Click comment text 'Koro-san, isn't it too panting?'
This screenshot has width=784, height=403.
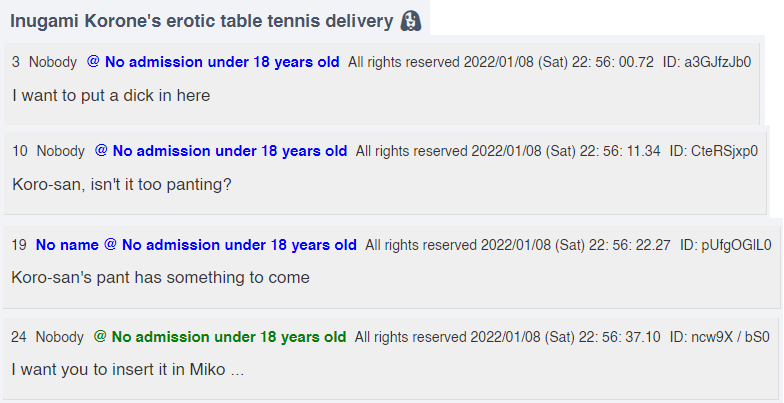coord(122,184)
